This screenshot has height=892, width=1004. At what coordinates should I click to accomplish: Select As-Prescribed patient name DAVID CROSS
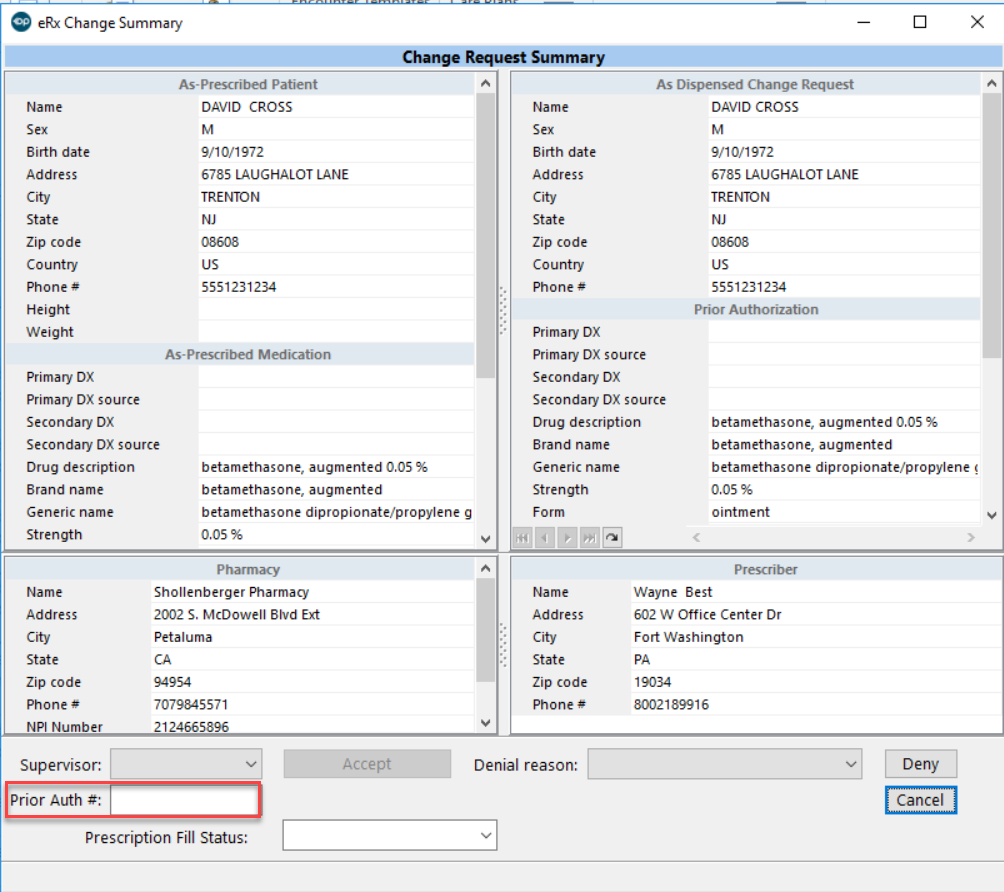coord(247,107)
